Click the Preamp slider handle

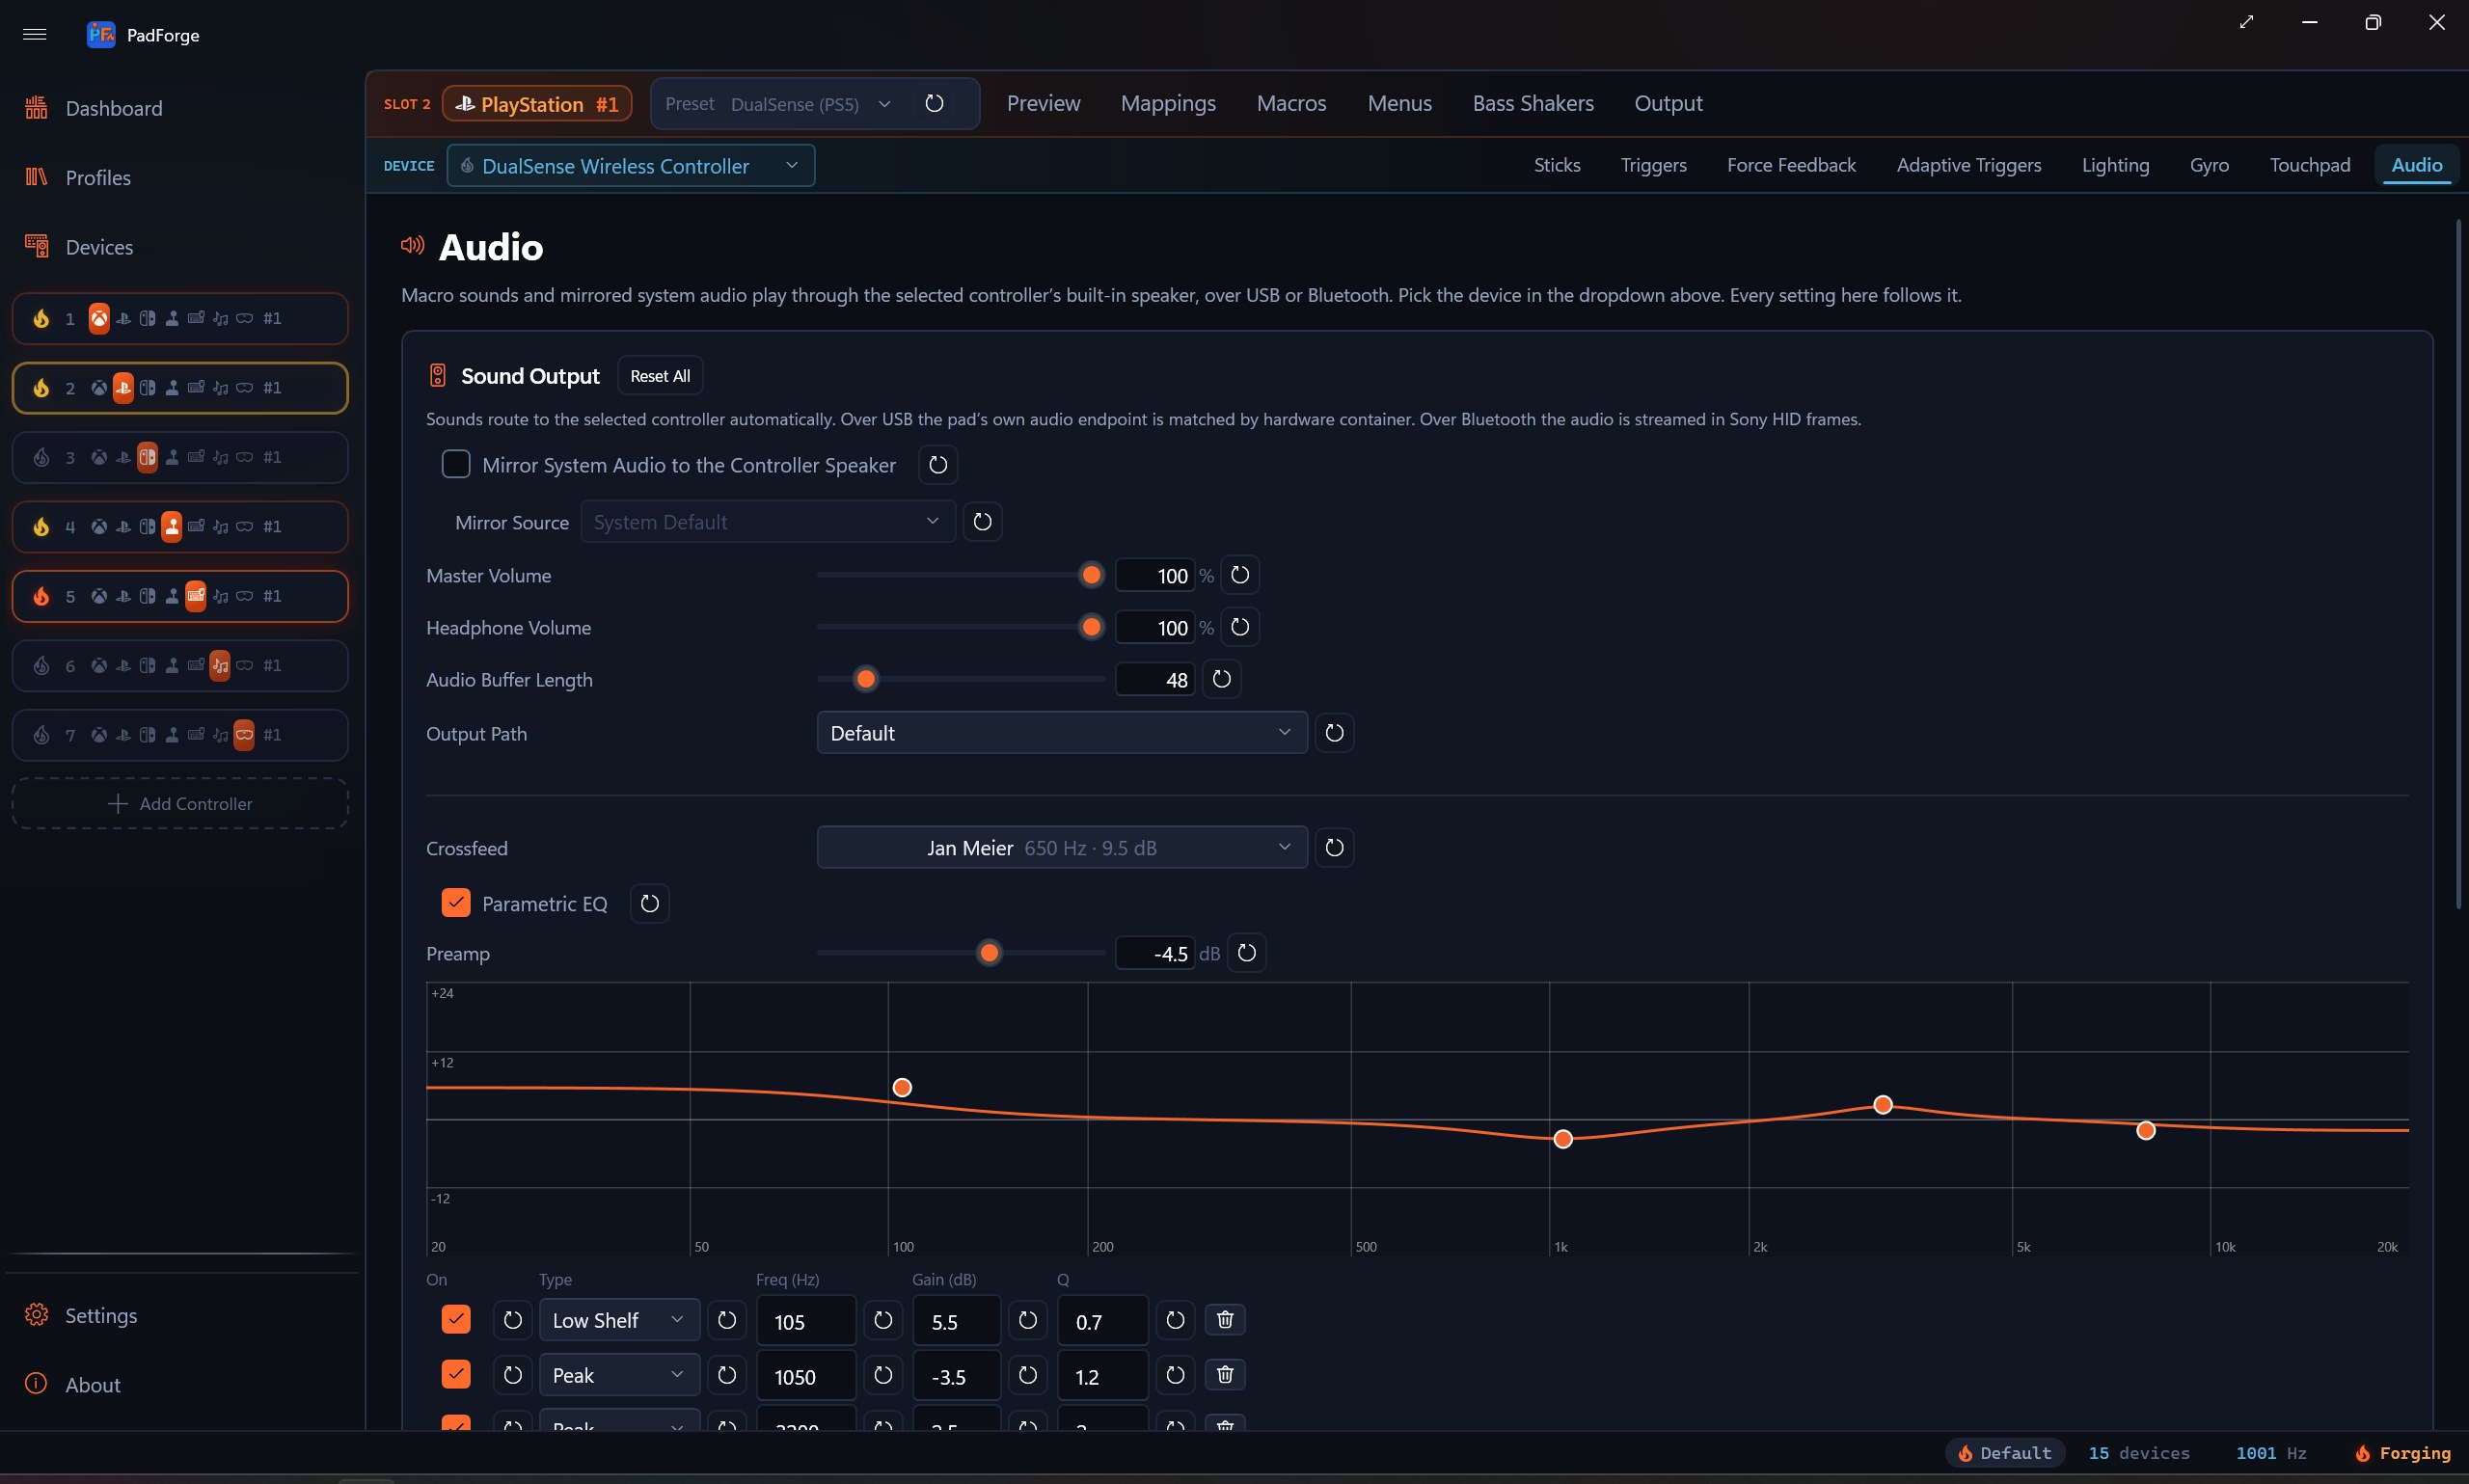tap(989, 953)
